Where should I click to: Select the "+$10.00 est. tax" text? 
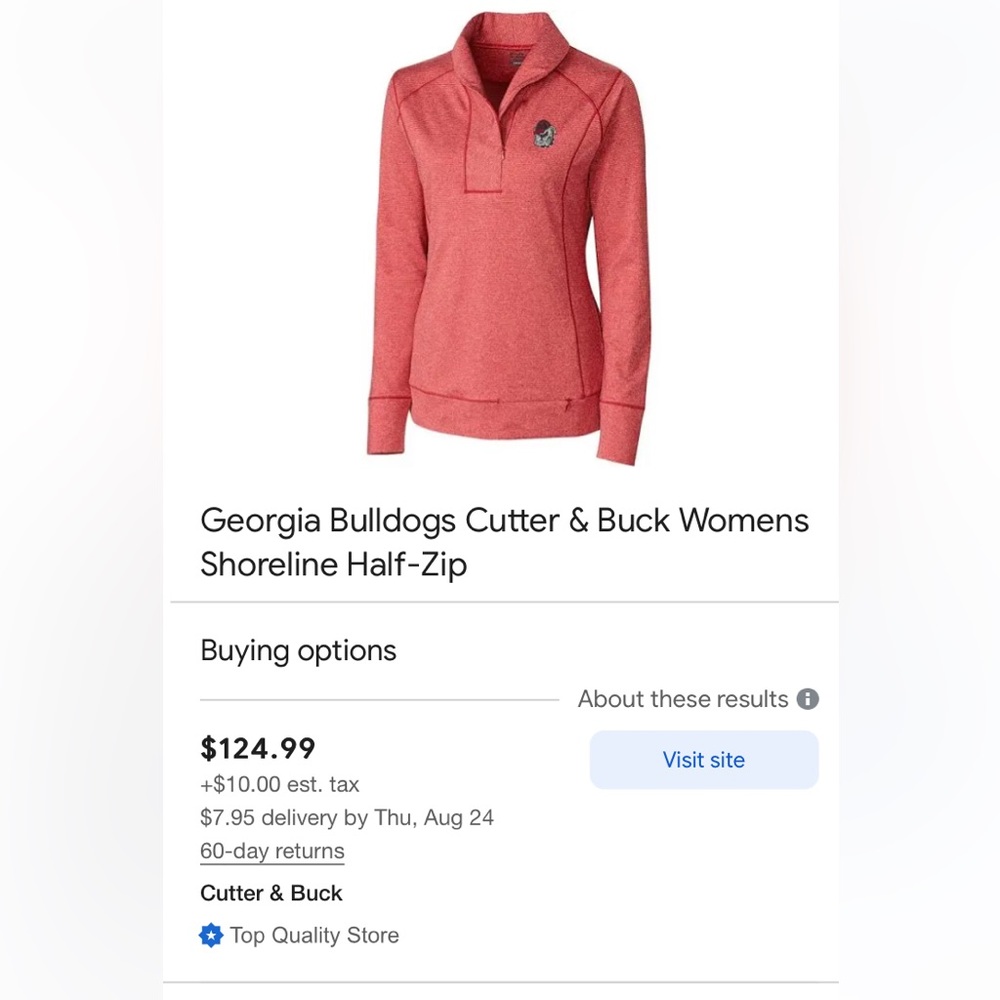280,784
